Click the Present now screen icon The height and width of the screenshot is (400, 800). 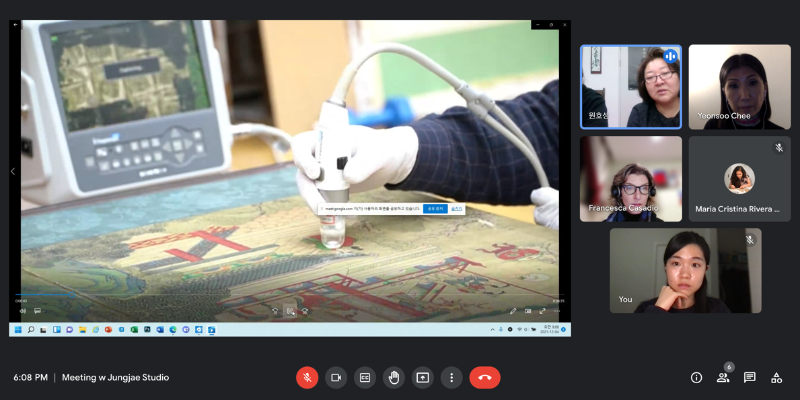click(x=422, y=378)
